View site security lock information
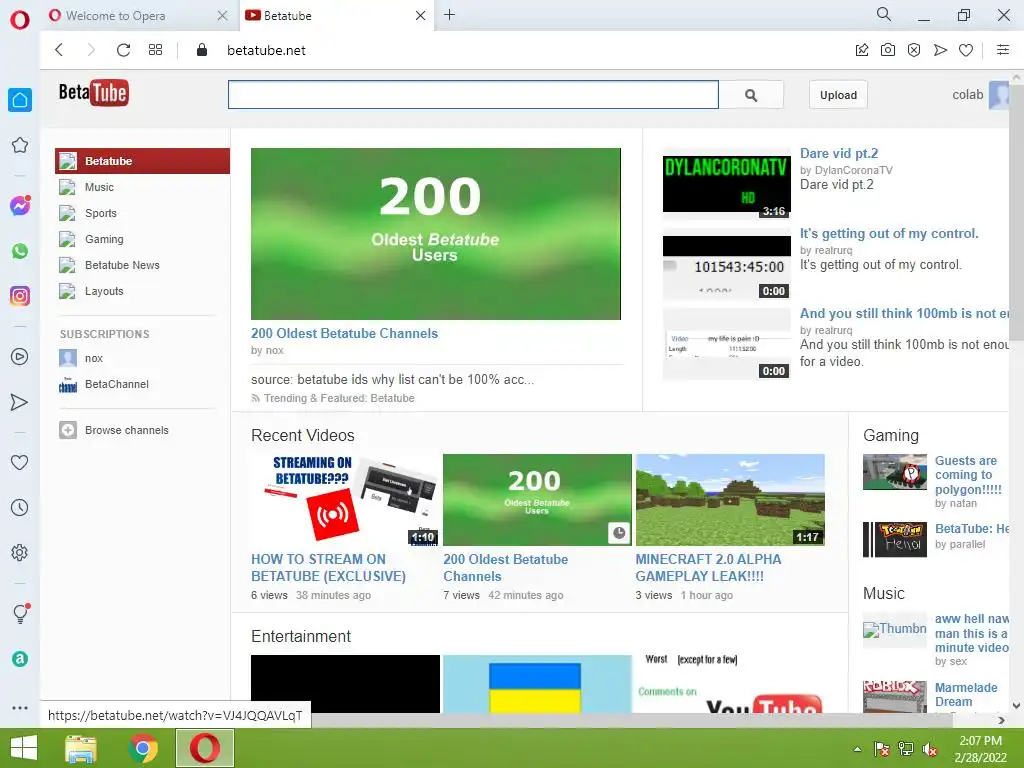1024x768 pixels. point(202,50)
